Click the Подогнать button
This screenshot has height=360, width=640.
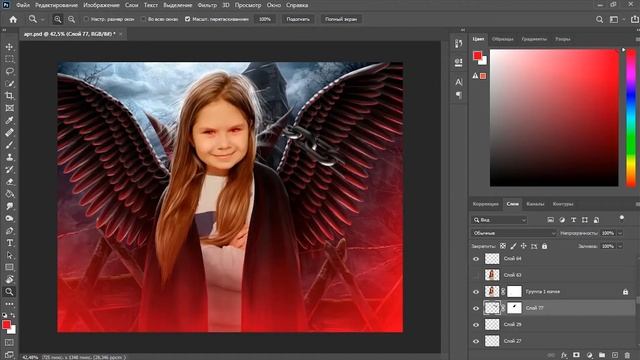point(298,19)
